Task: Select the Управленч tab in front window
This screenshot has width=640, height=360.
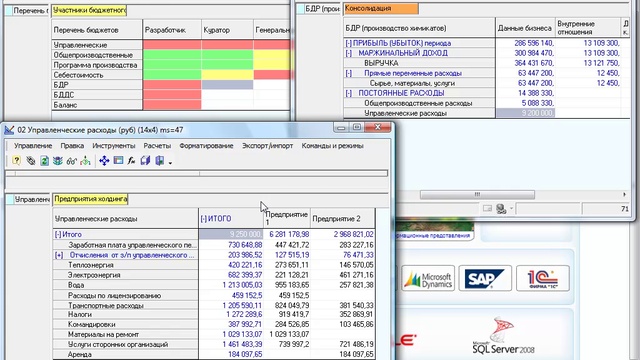Action: 28,199
